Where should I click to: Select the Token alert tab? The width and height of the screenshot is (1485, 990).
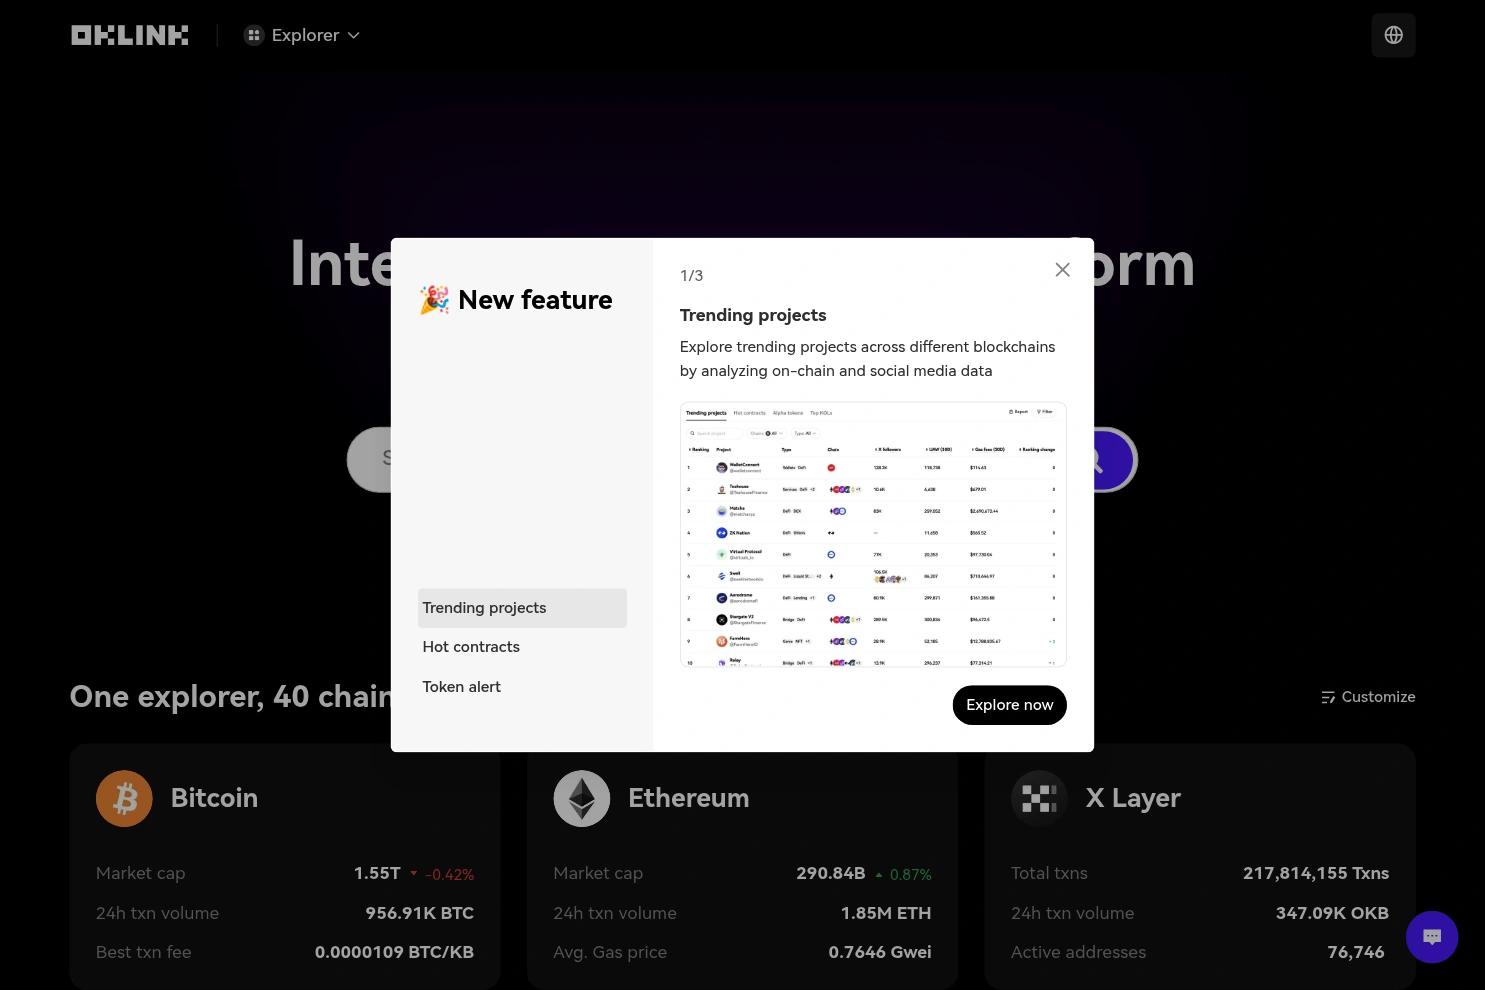(522, 687)
